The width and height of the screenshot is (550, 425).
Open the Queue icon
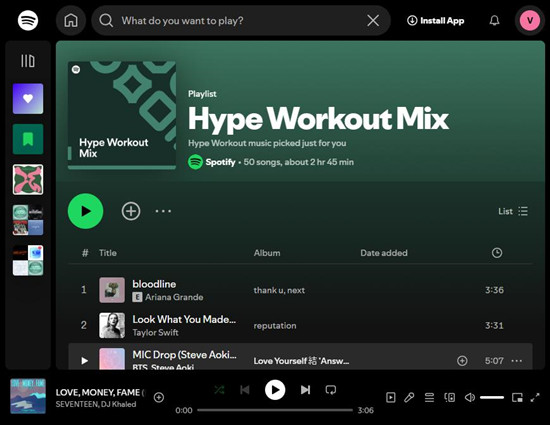429,397
